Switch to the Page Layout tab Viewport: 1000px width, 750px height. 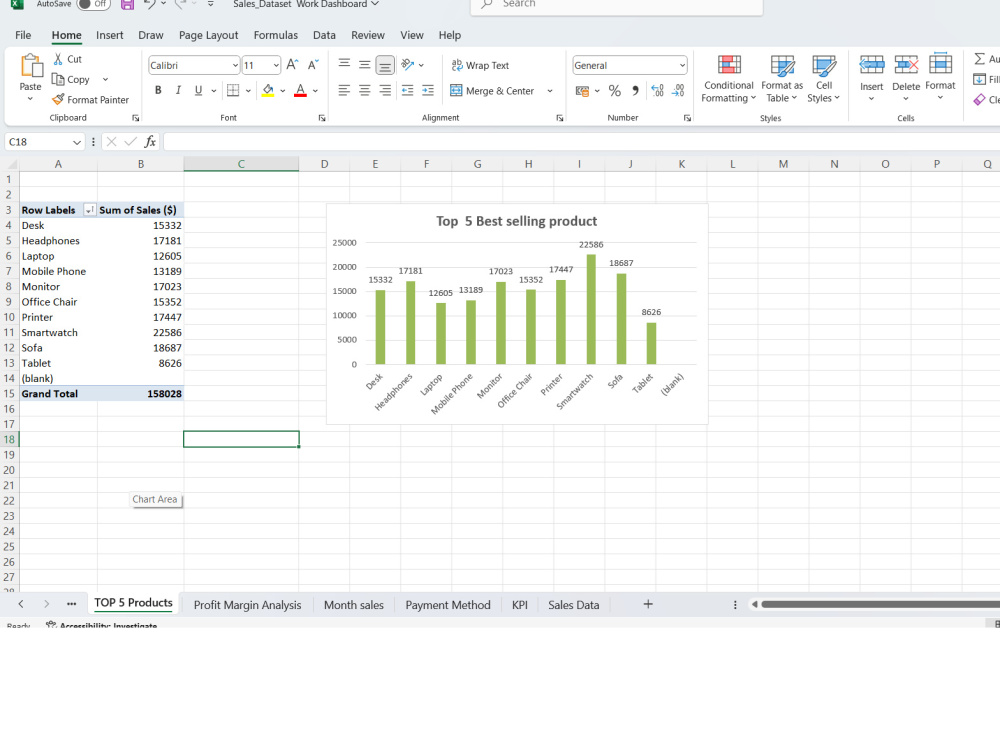(209, 35)
